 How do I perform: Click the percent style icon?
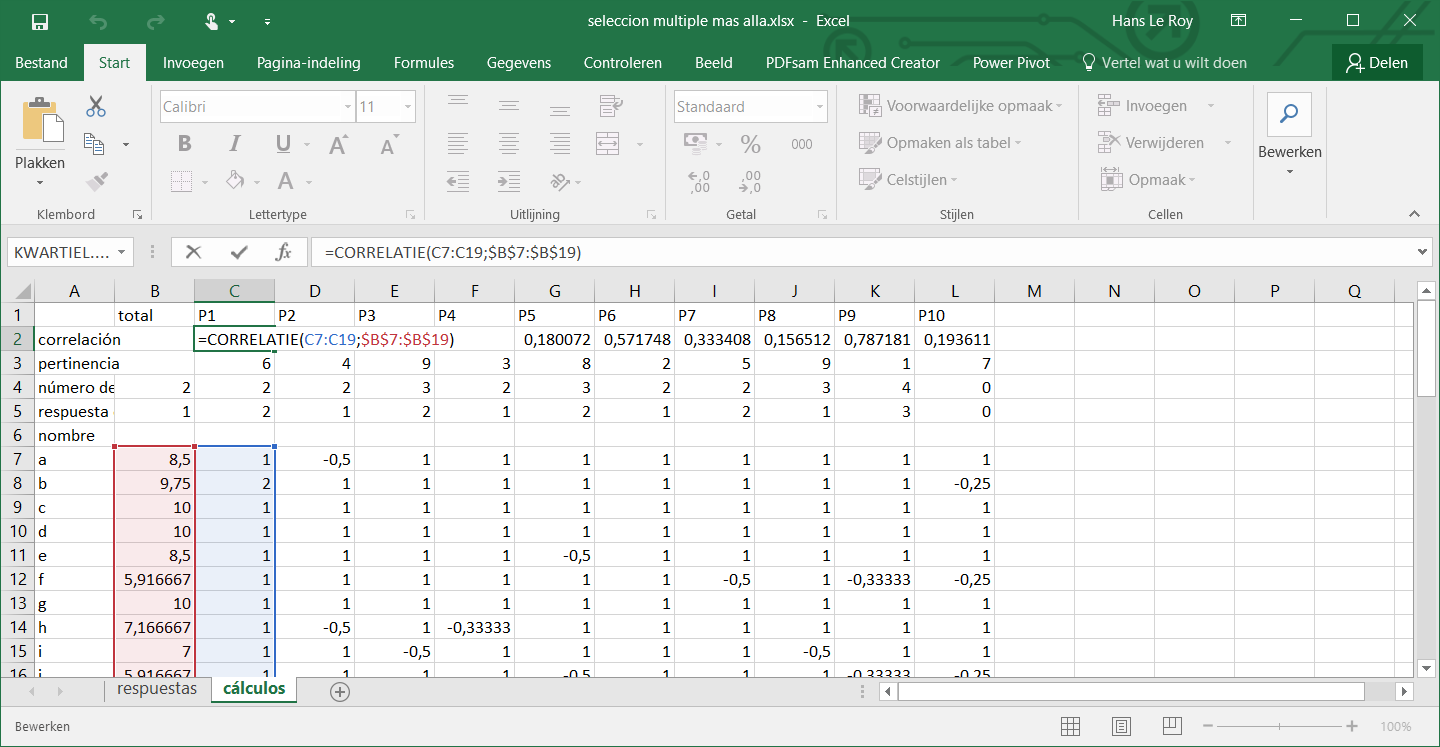[x=750, y=144]
